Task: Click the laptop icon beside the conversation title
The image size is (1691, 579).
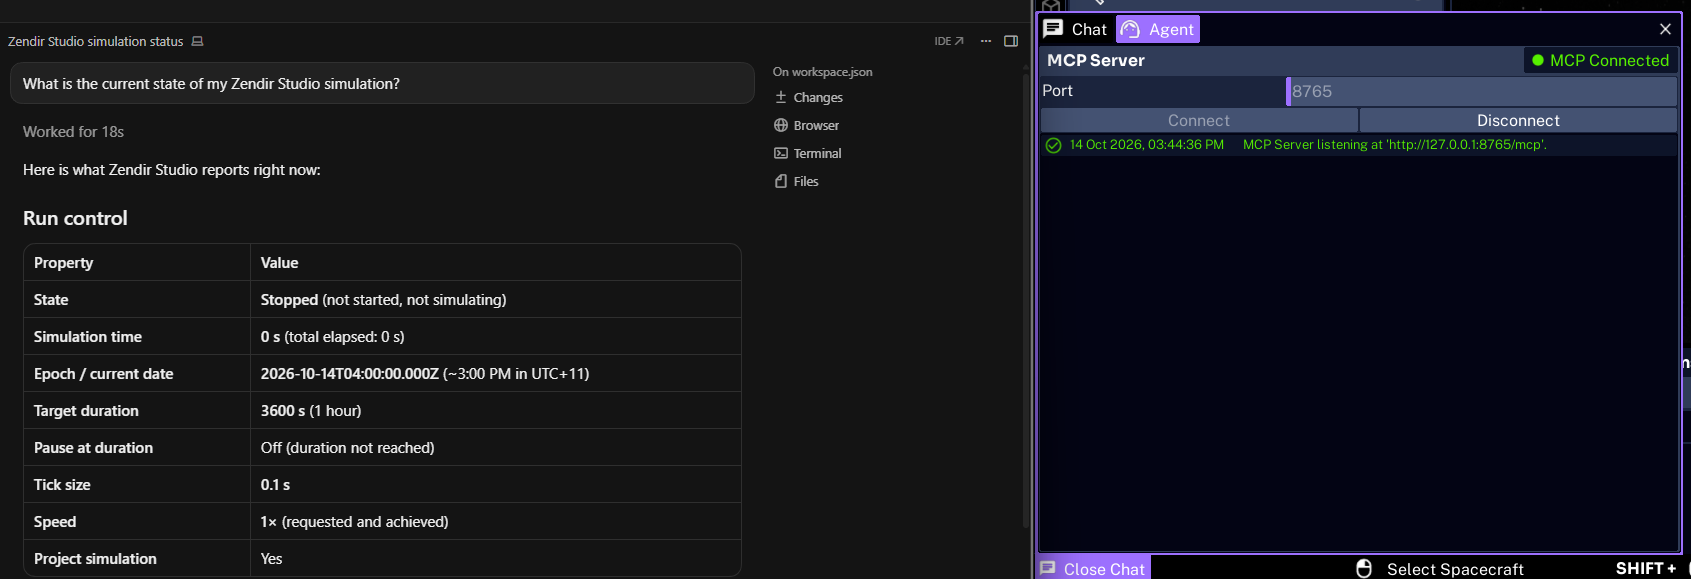Action: tap(197, 41)
